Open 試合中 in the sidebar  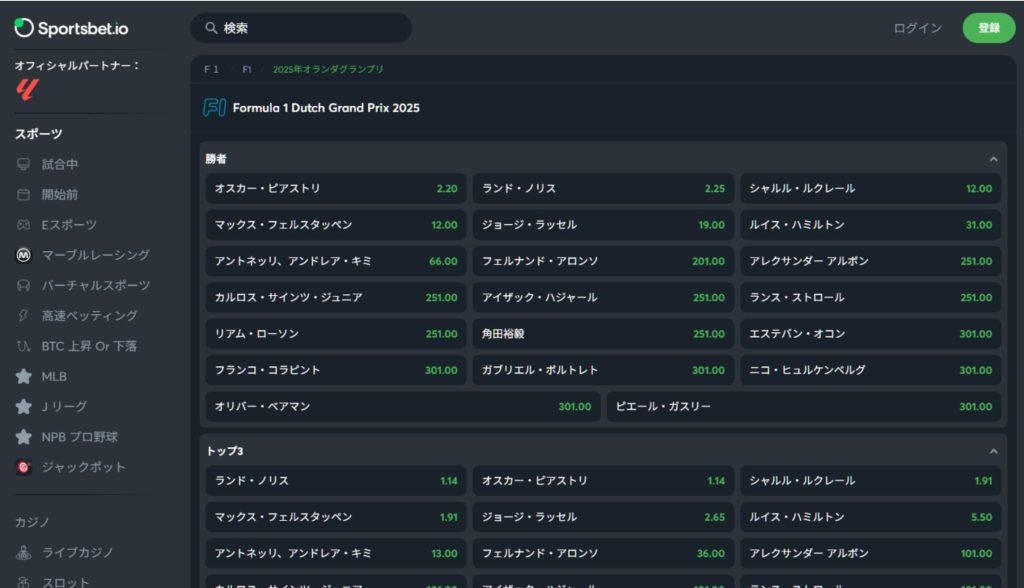(x=59, y=164)
